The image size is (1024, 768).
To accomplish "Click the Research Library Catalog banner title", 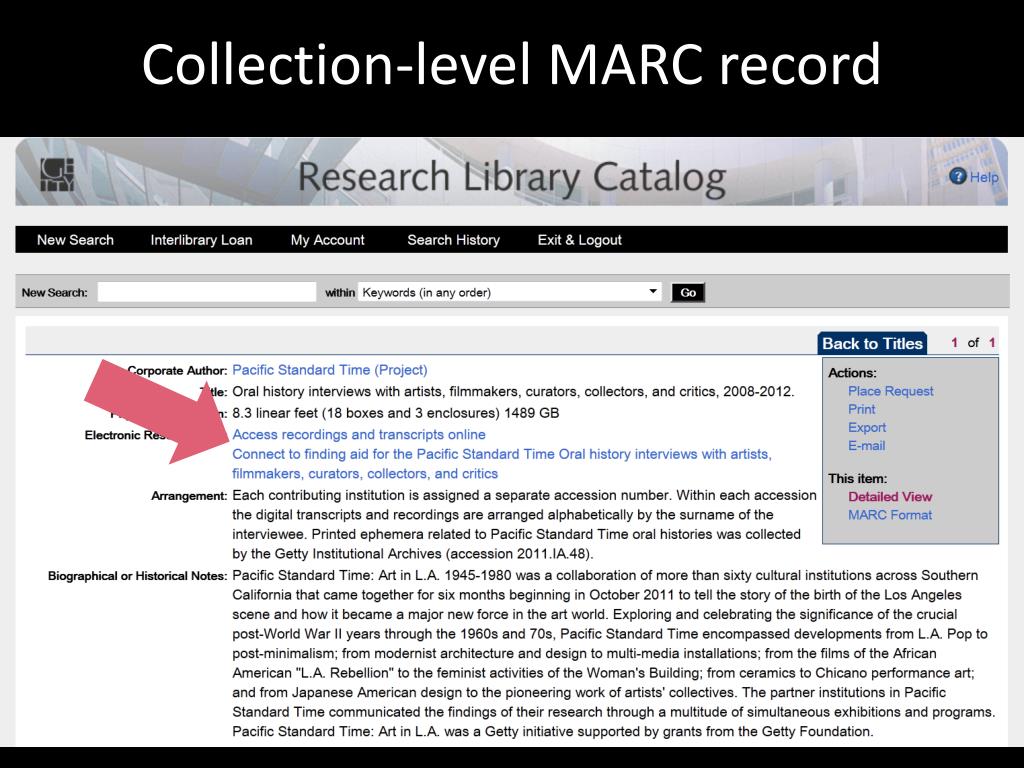I will click(x=512, y=177).
